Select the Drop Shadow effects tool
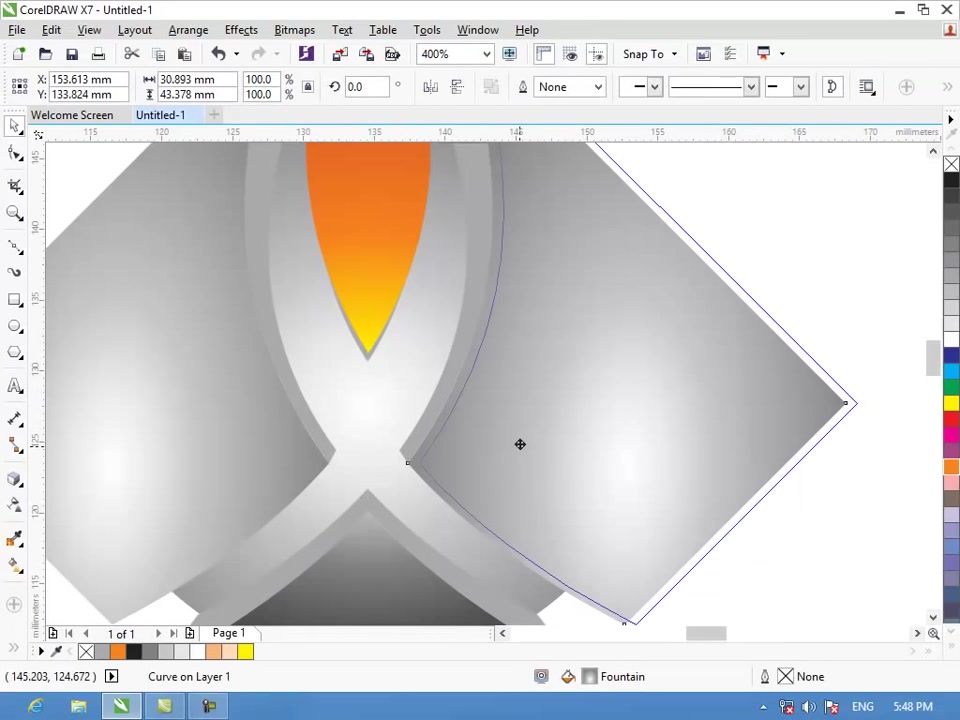Viewport: 960px width, 720px height. (14, 479)
